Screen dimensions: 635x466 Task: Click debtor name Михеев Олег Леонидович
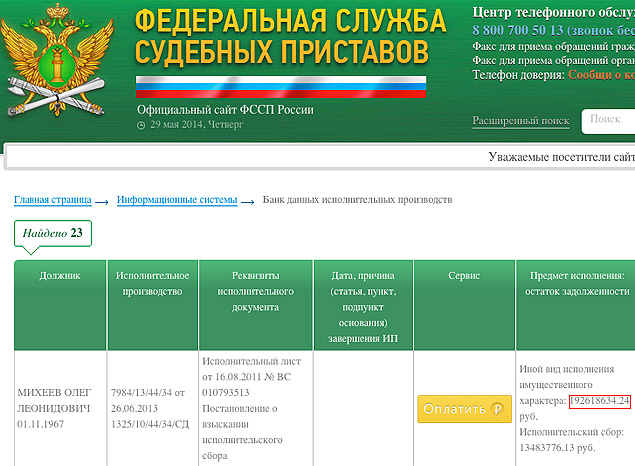coord(54,408)
